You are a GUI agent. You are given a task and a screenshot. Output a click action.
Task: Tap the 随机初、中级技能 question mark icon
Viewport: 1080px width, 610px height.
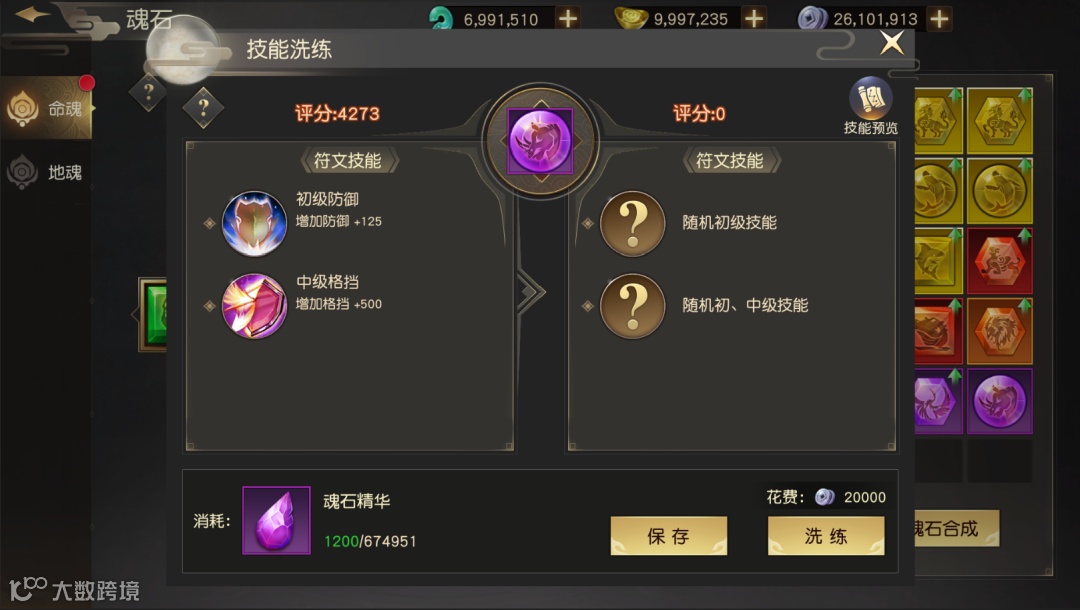coord(632,306)
